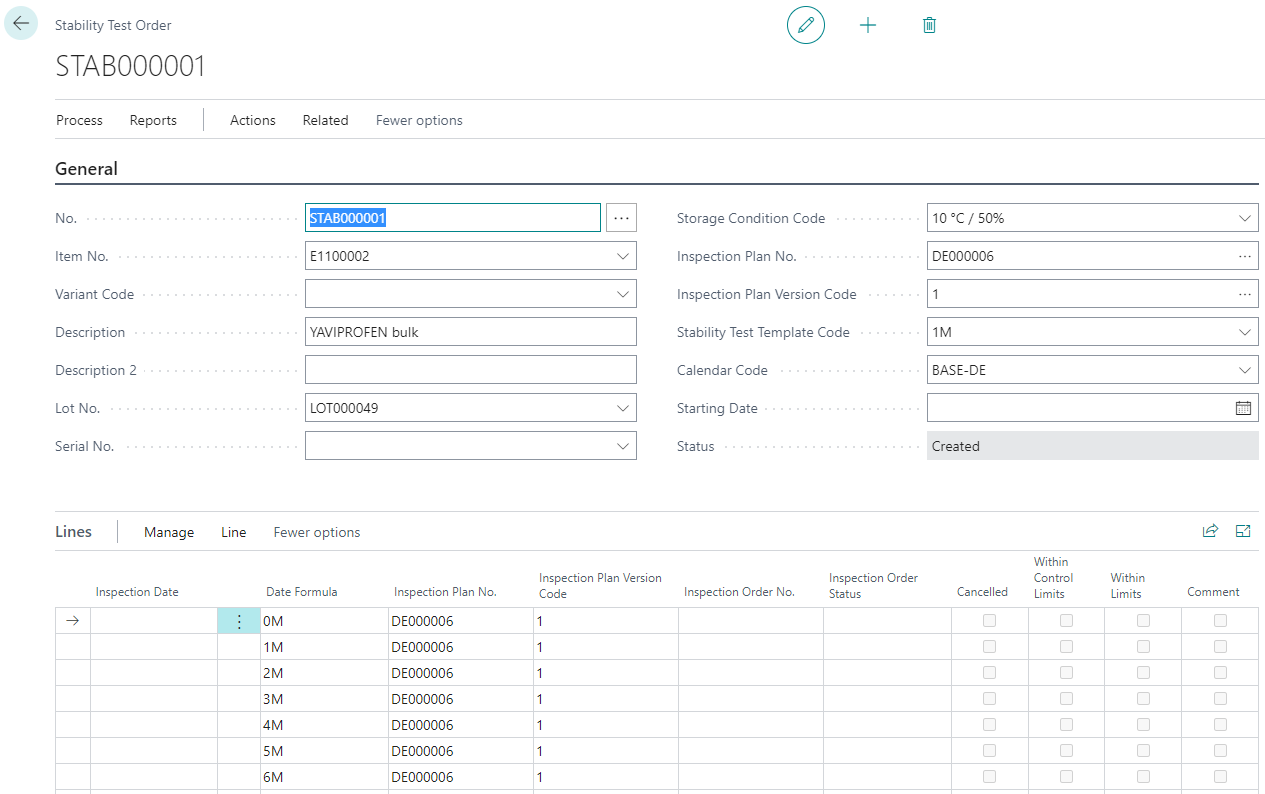1265x794 pixels.
Task: Click the Description field with YAVIPROFEN bulk
Action: click(x=471, y=332)
